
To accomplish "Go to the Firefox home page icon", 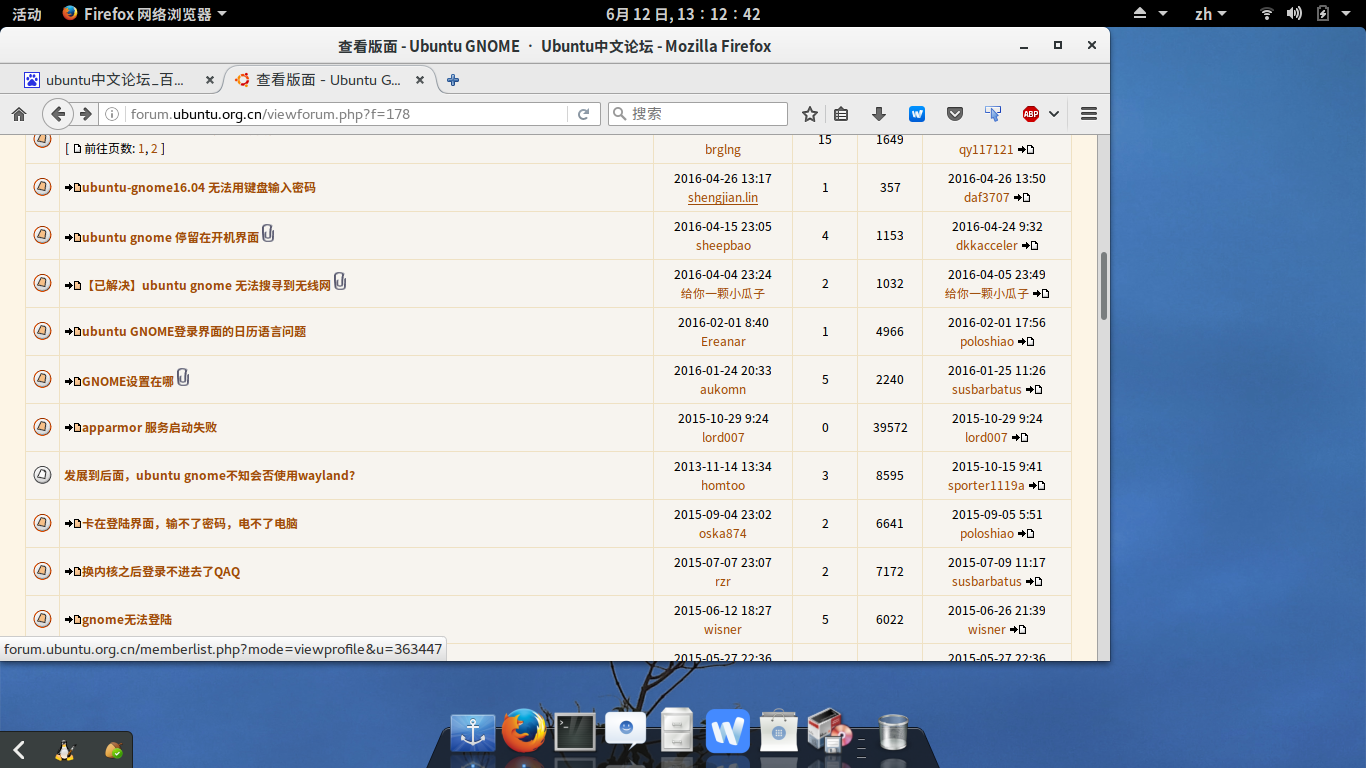I will (18, 114).
